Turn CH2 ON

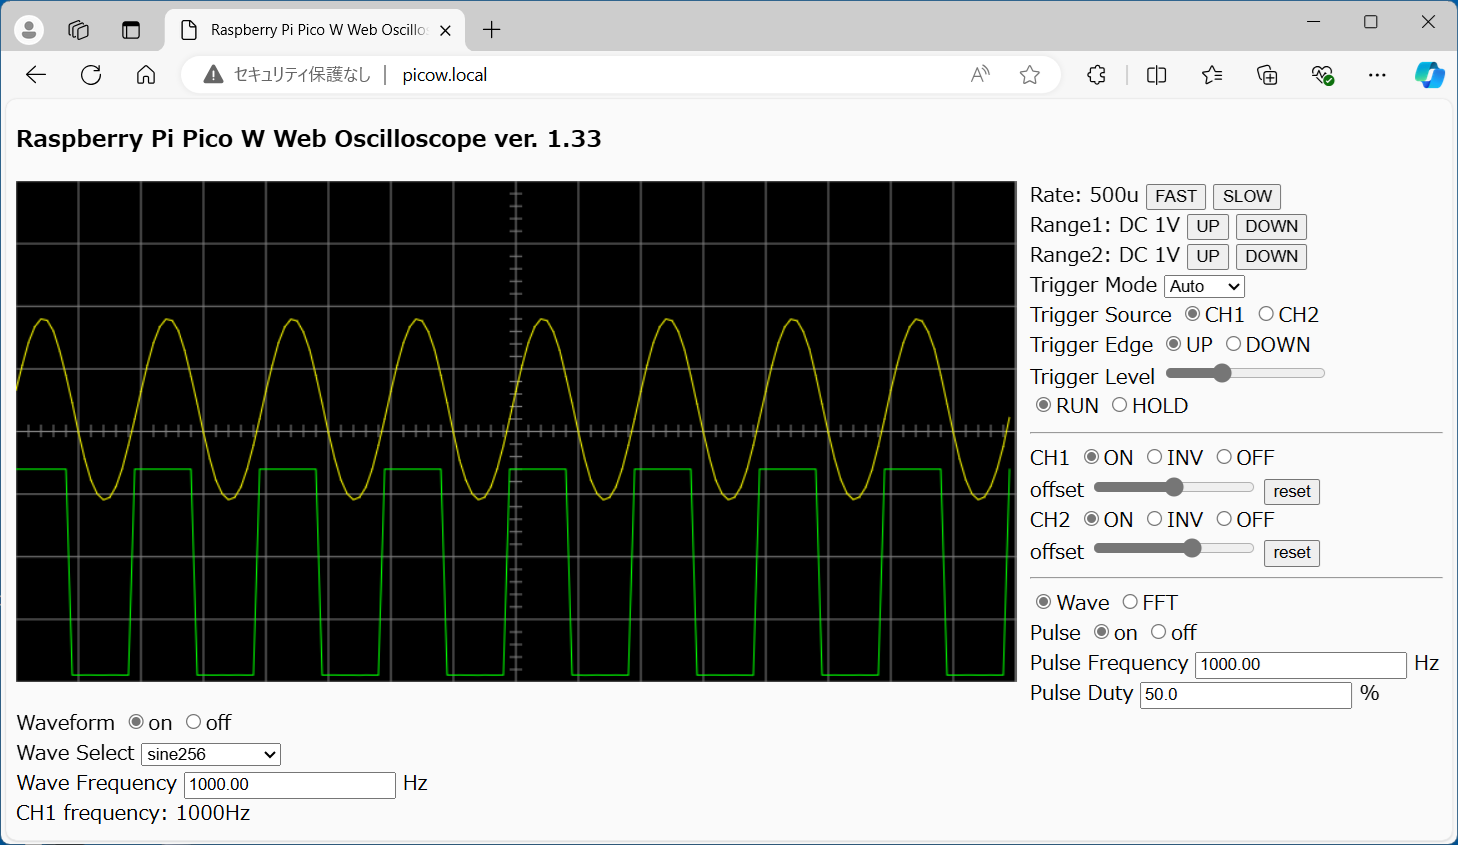point(1092,519)
